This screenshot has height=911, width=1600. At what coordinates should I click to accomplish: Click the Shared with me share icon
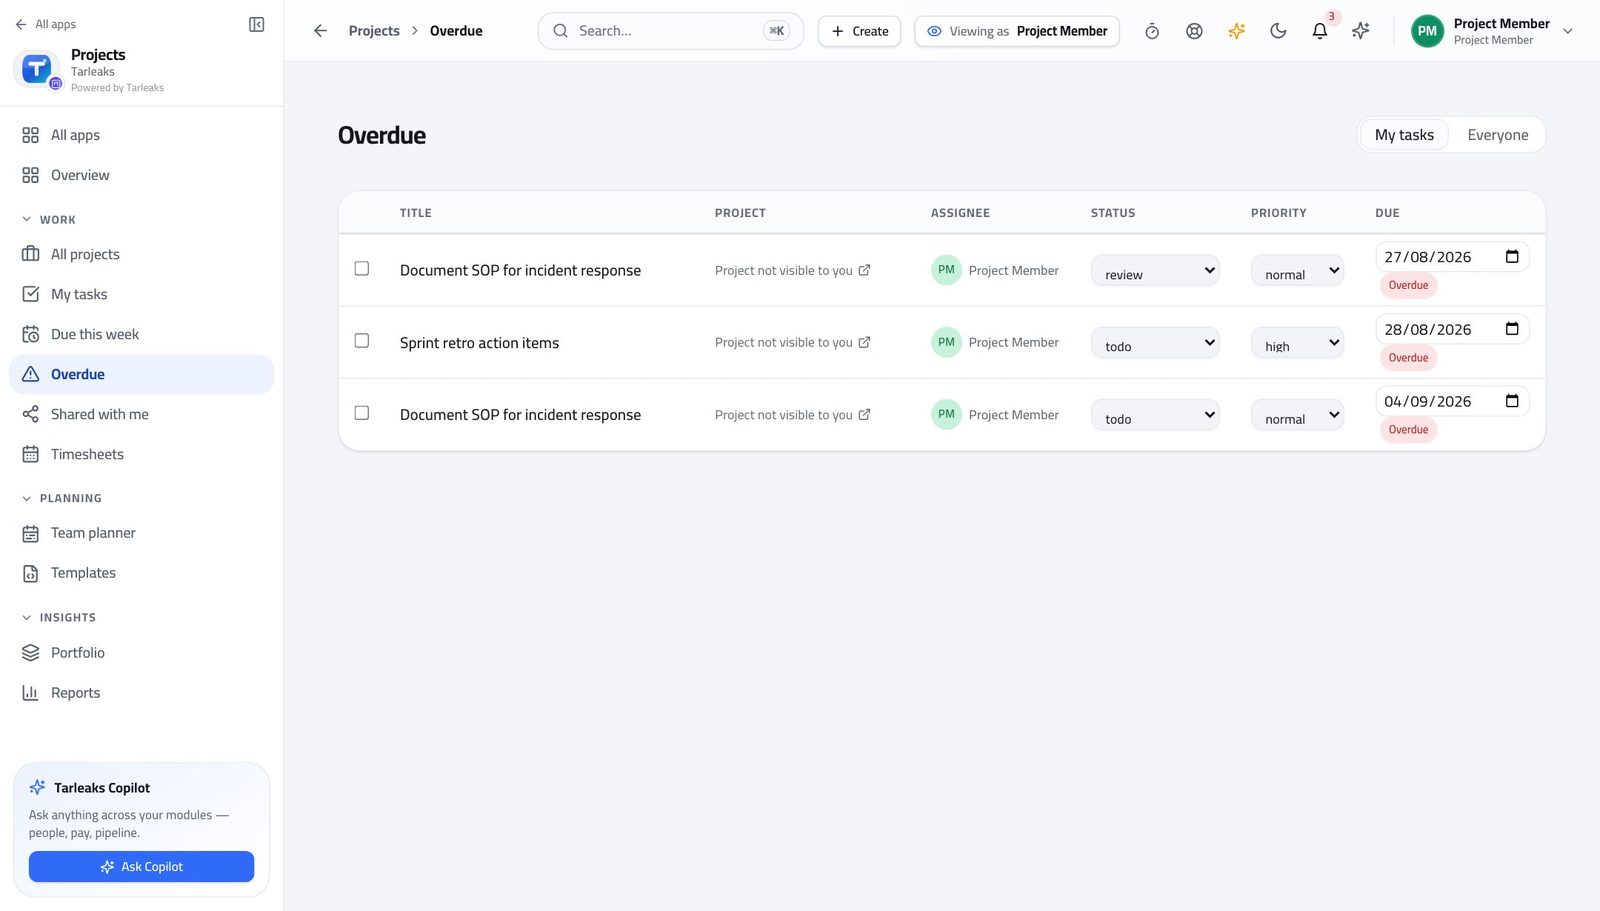[x=31, y=414]
